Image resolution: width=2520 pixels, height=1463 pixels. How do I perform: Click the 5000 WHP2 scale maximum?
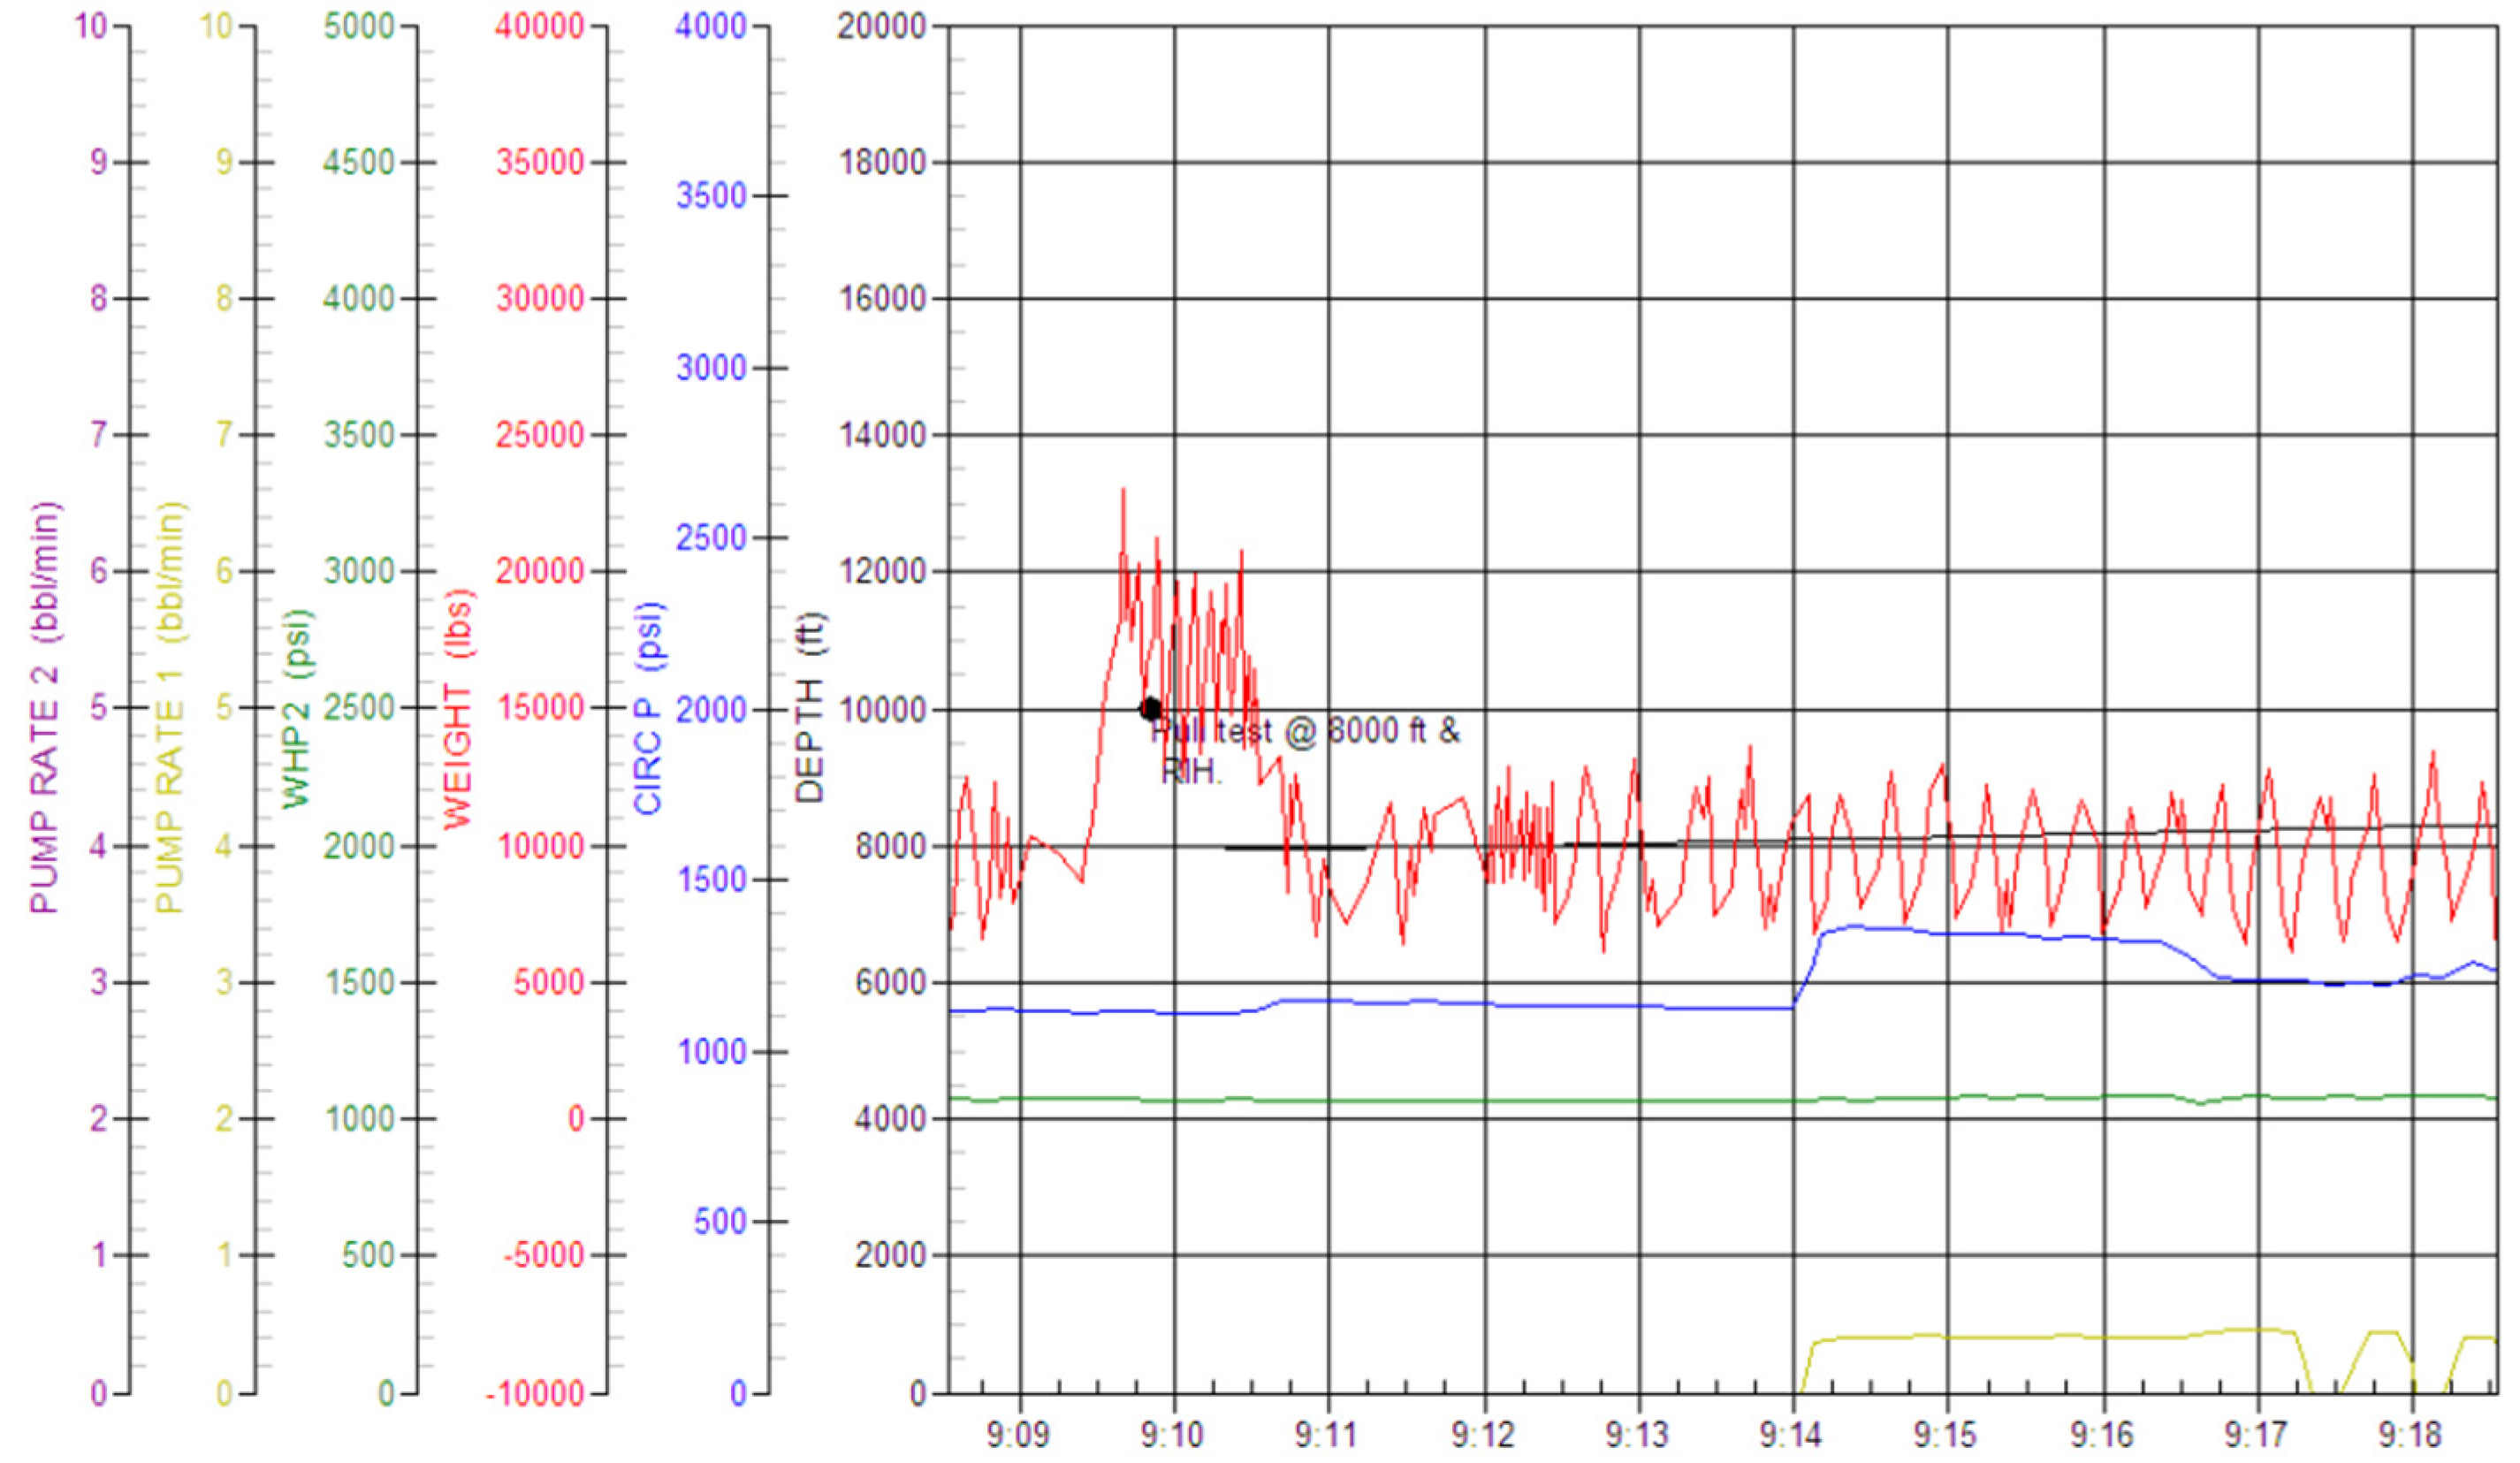[x=359, y=26]
